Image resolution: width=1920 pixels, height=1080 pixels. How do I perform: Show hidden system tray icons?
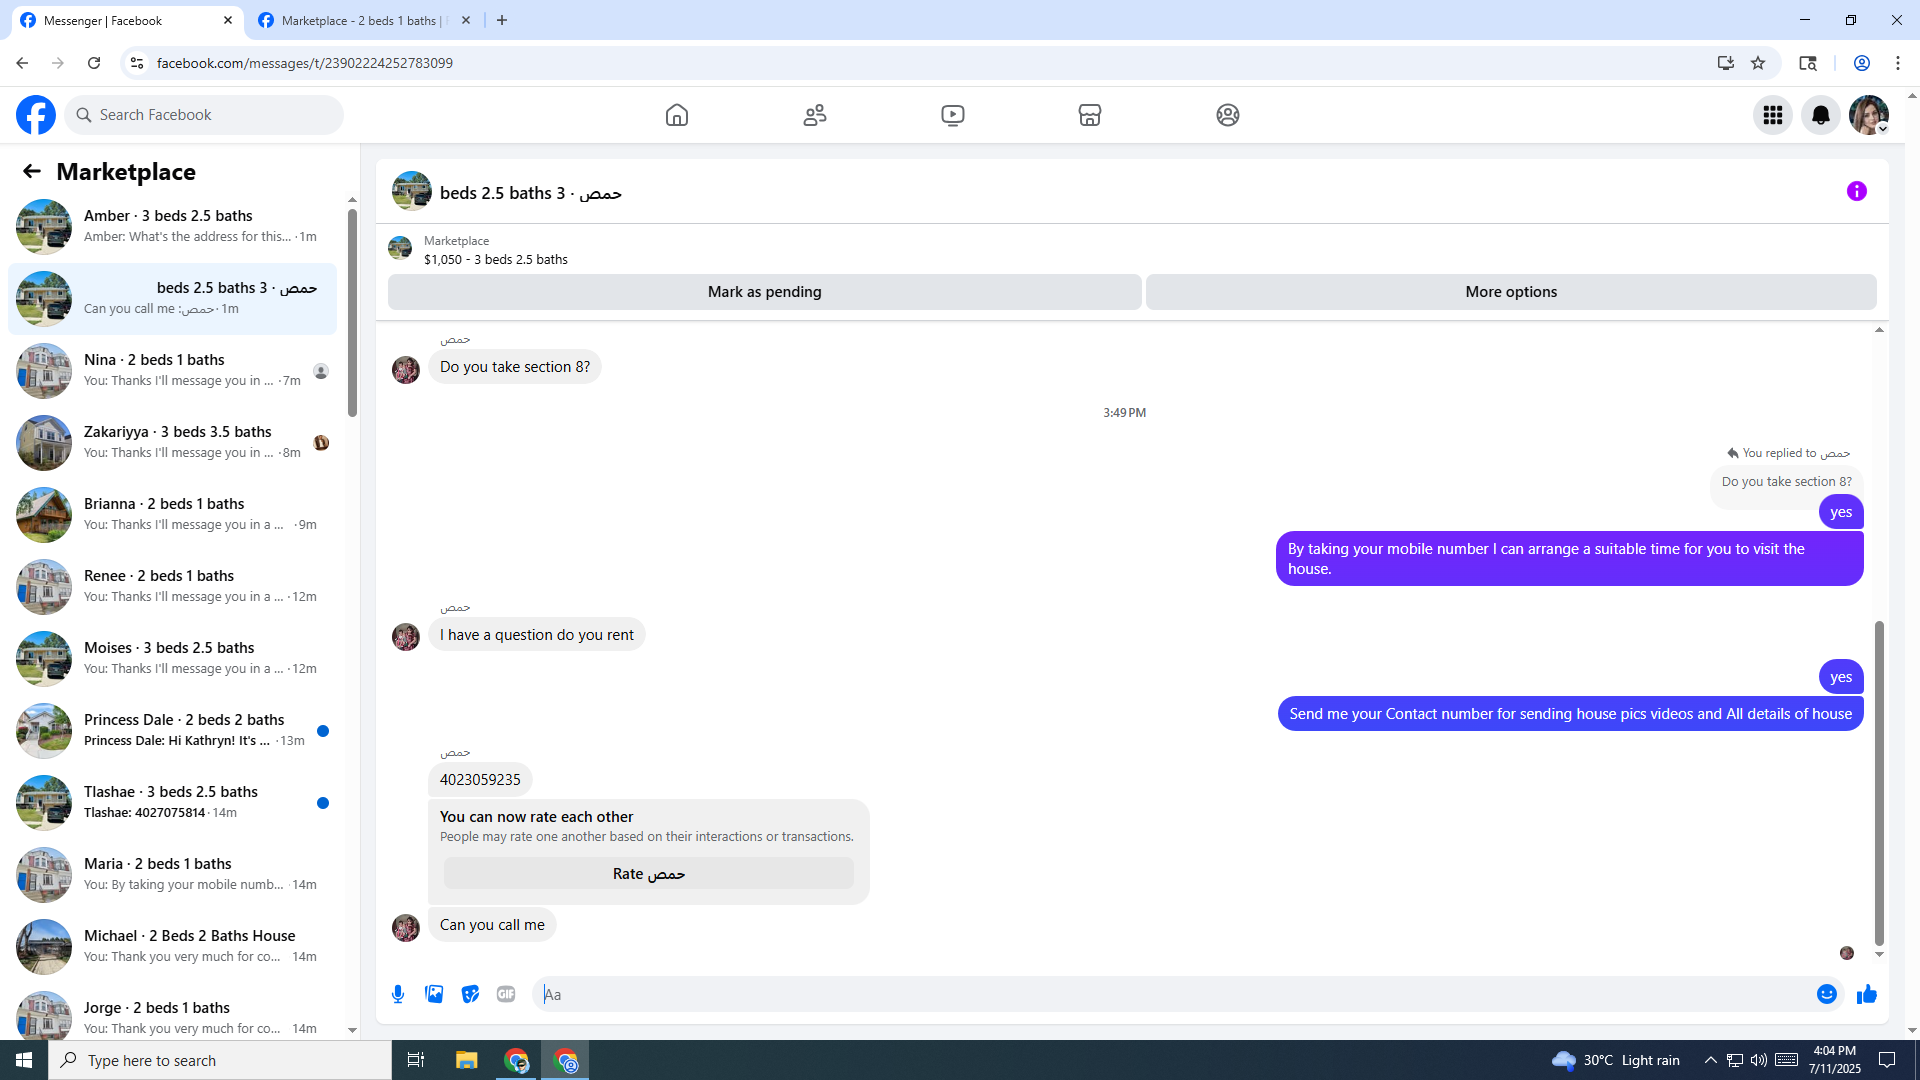[x=1710, y=1060]
